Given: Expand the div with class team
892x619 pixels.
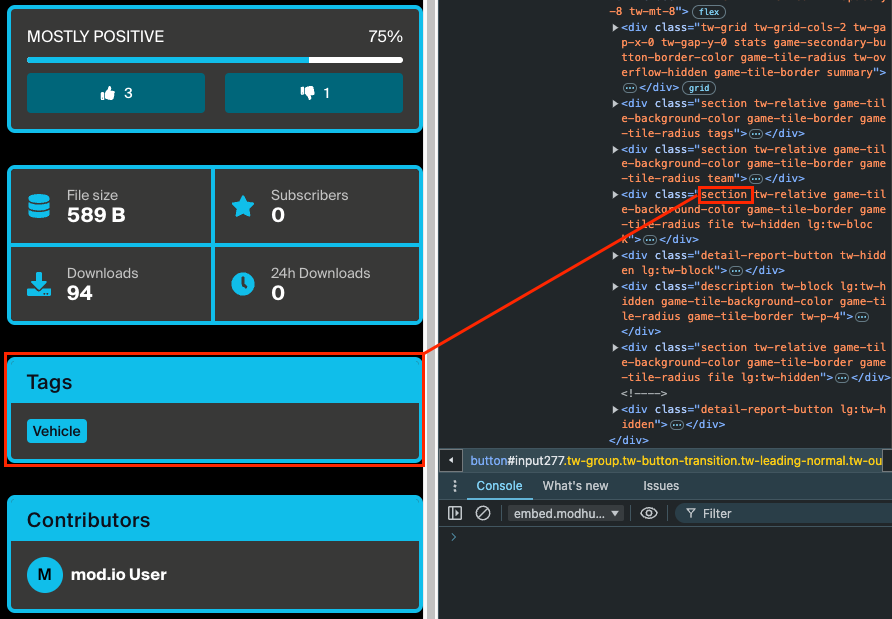Looking at the screenshot, I should click(615, 149).
